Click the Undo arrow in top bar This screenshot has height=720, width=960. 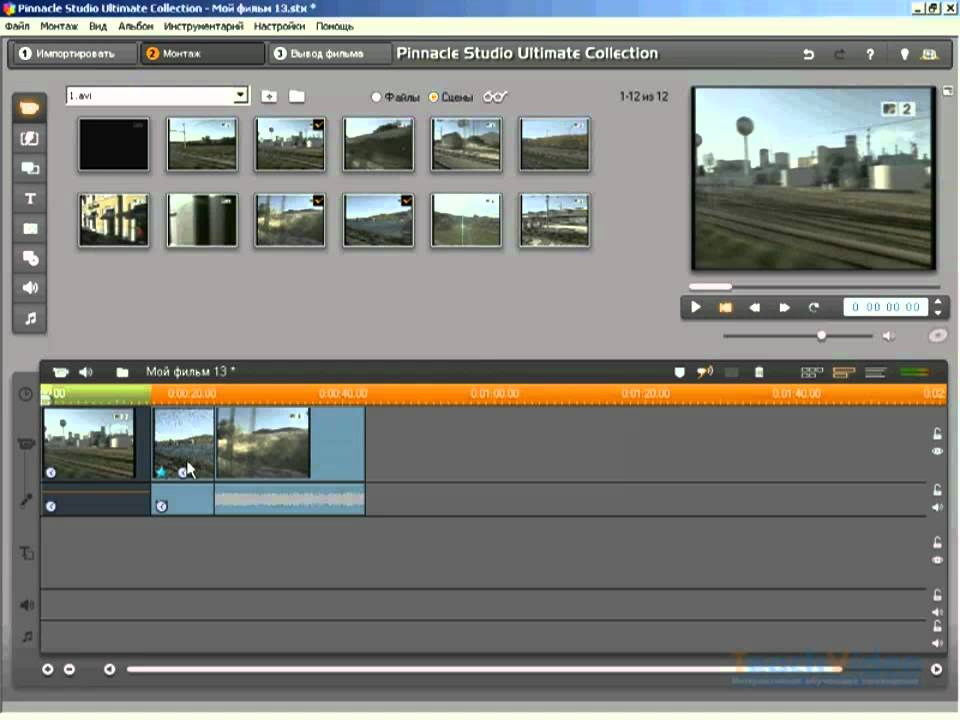(809, 55)
